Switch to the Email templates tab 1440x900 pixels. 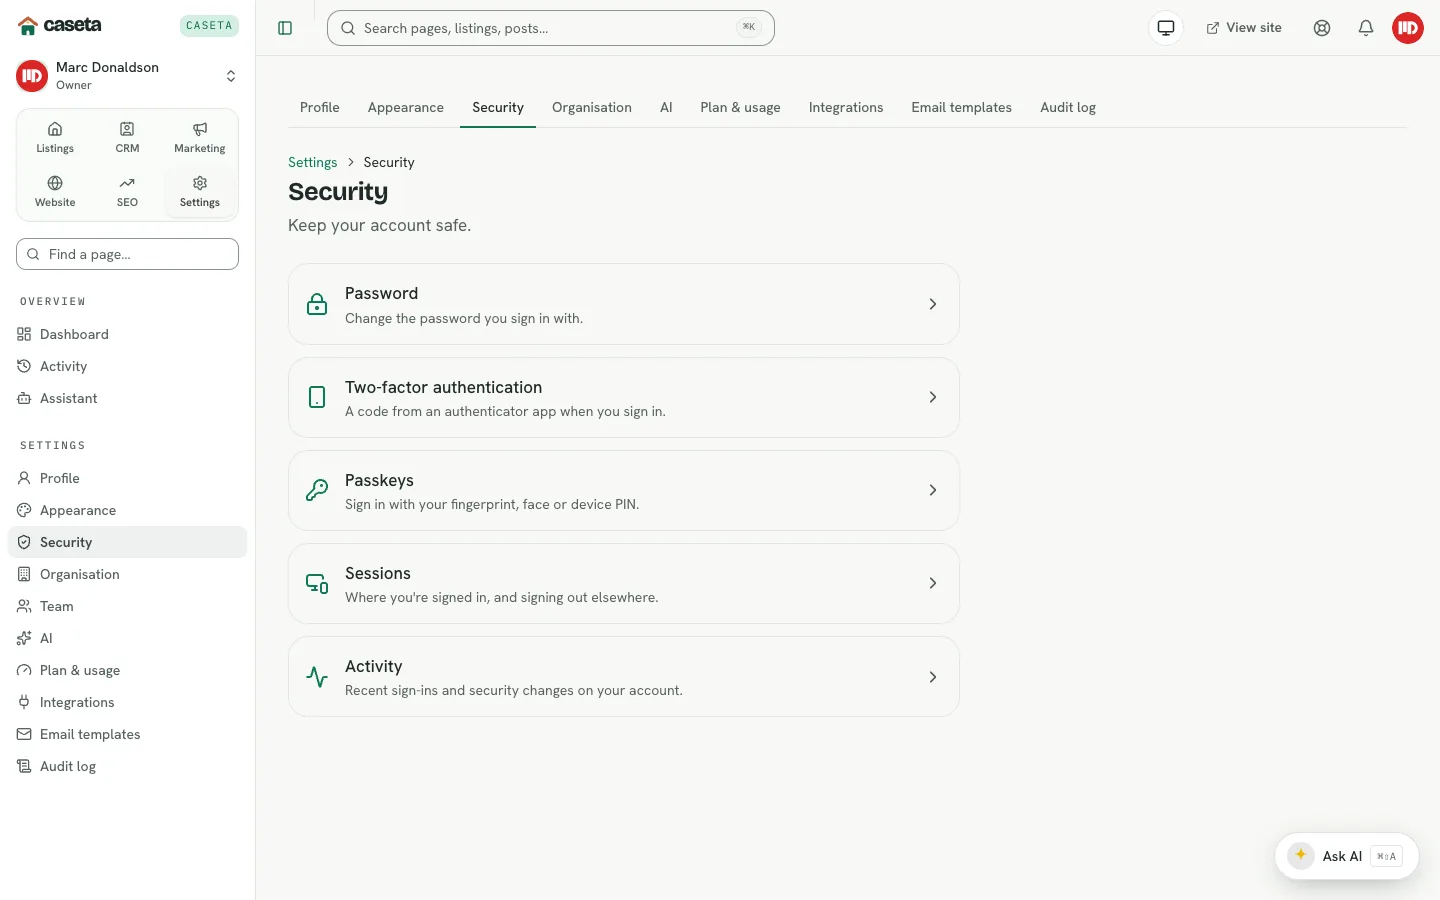961,107
